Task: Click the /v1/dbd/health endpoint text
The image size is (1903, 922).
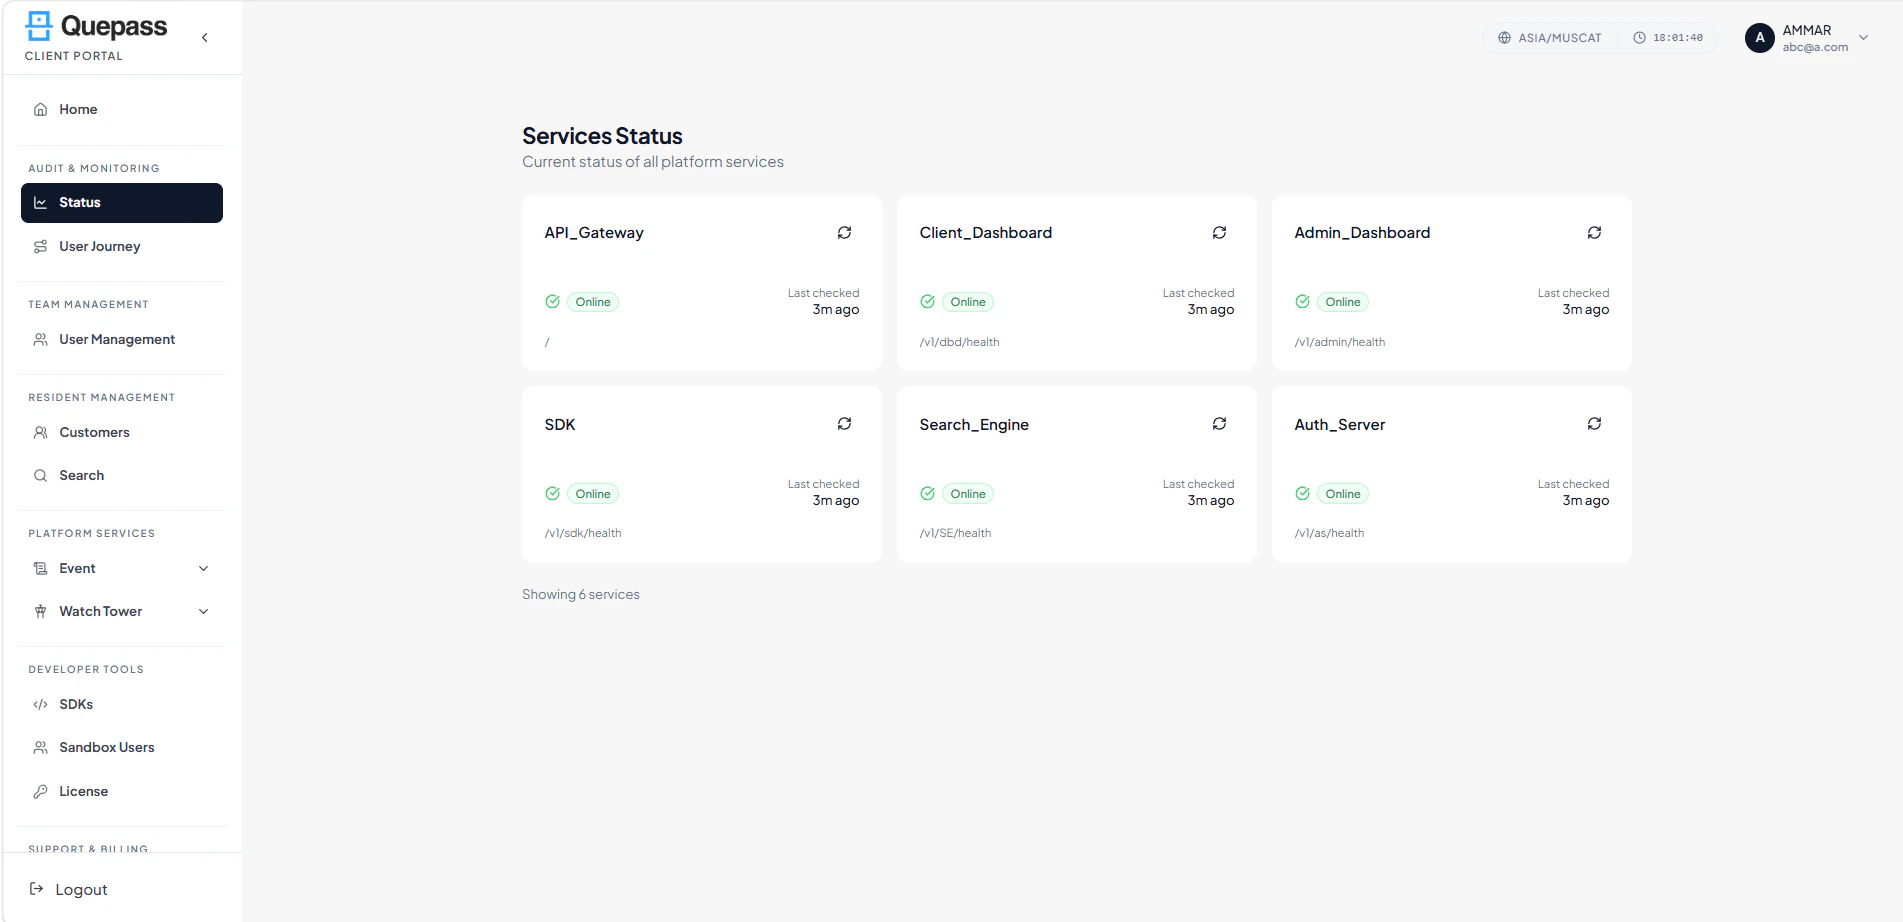Action: point(959,342)
